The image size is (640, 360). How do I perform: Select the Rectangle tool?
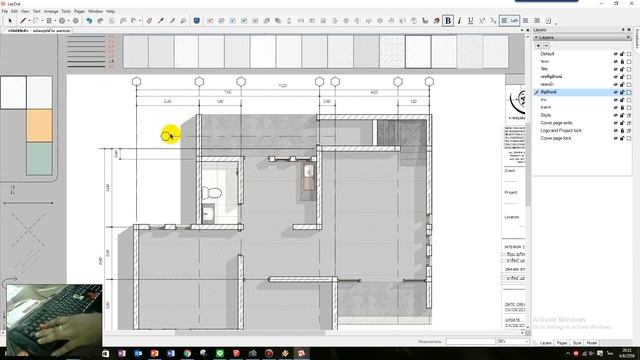click(49, 20)
